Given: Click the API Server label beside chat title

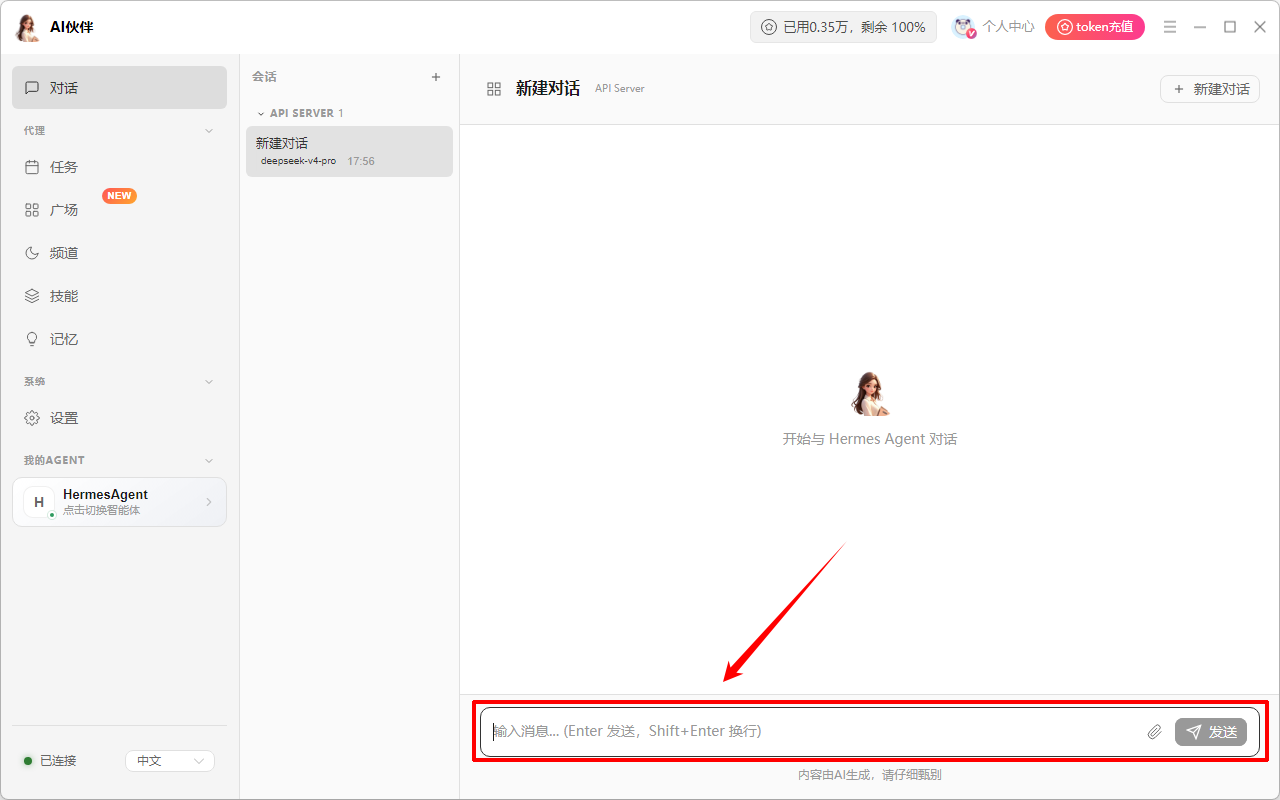Looking at the screenshot, I should pos(620,89).
